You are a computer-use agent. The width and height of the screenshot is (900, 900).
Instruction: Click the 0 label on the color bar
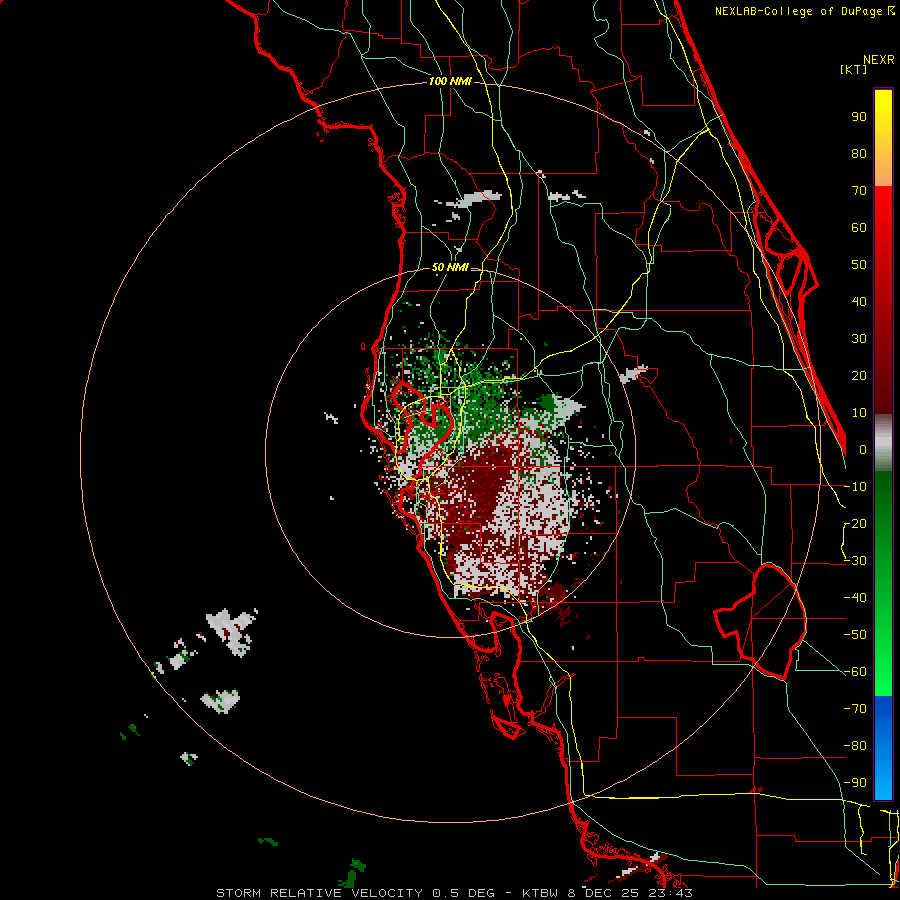click(863, 450)
